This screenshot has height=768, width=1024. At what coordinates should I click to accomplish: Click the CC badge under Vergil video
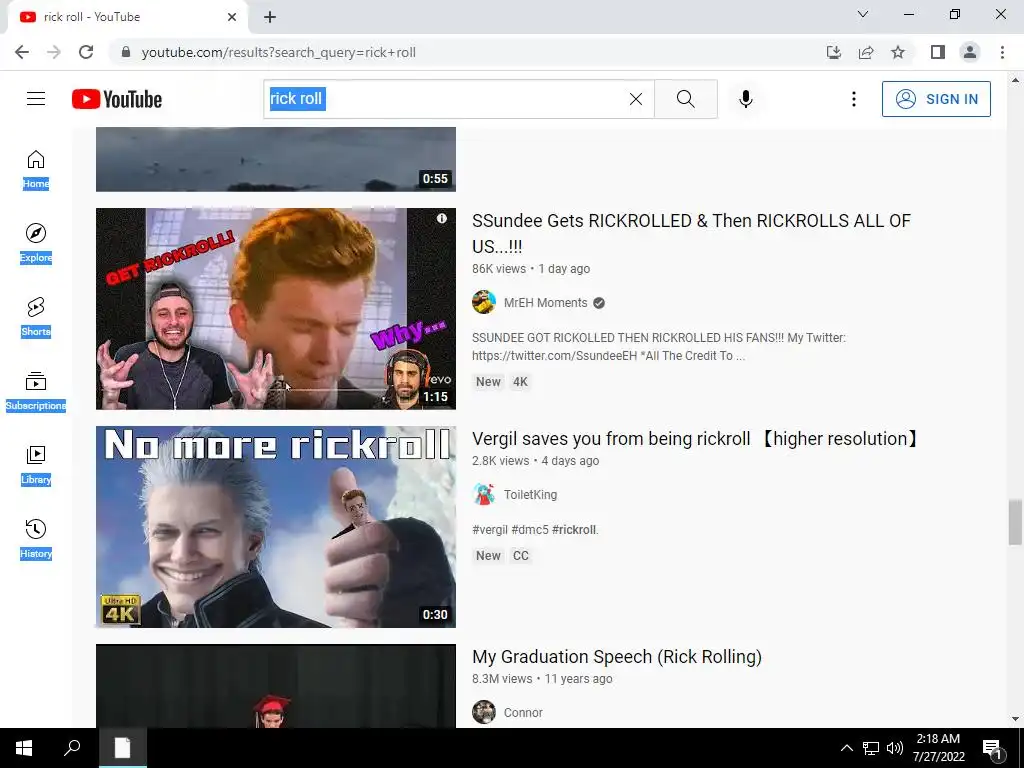click(x=520, y=556)
